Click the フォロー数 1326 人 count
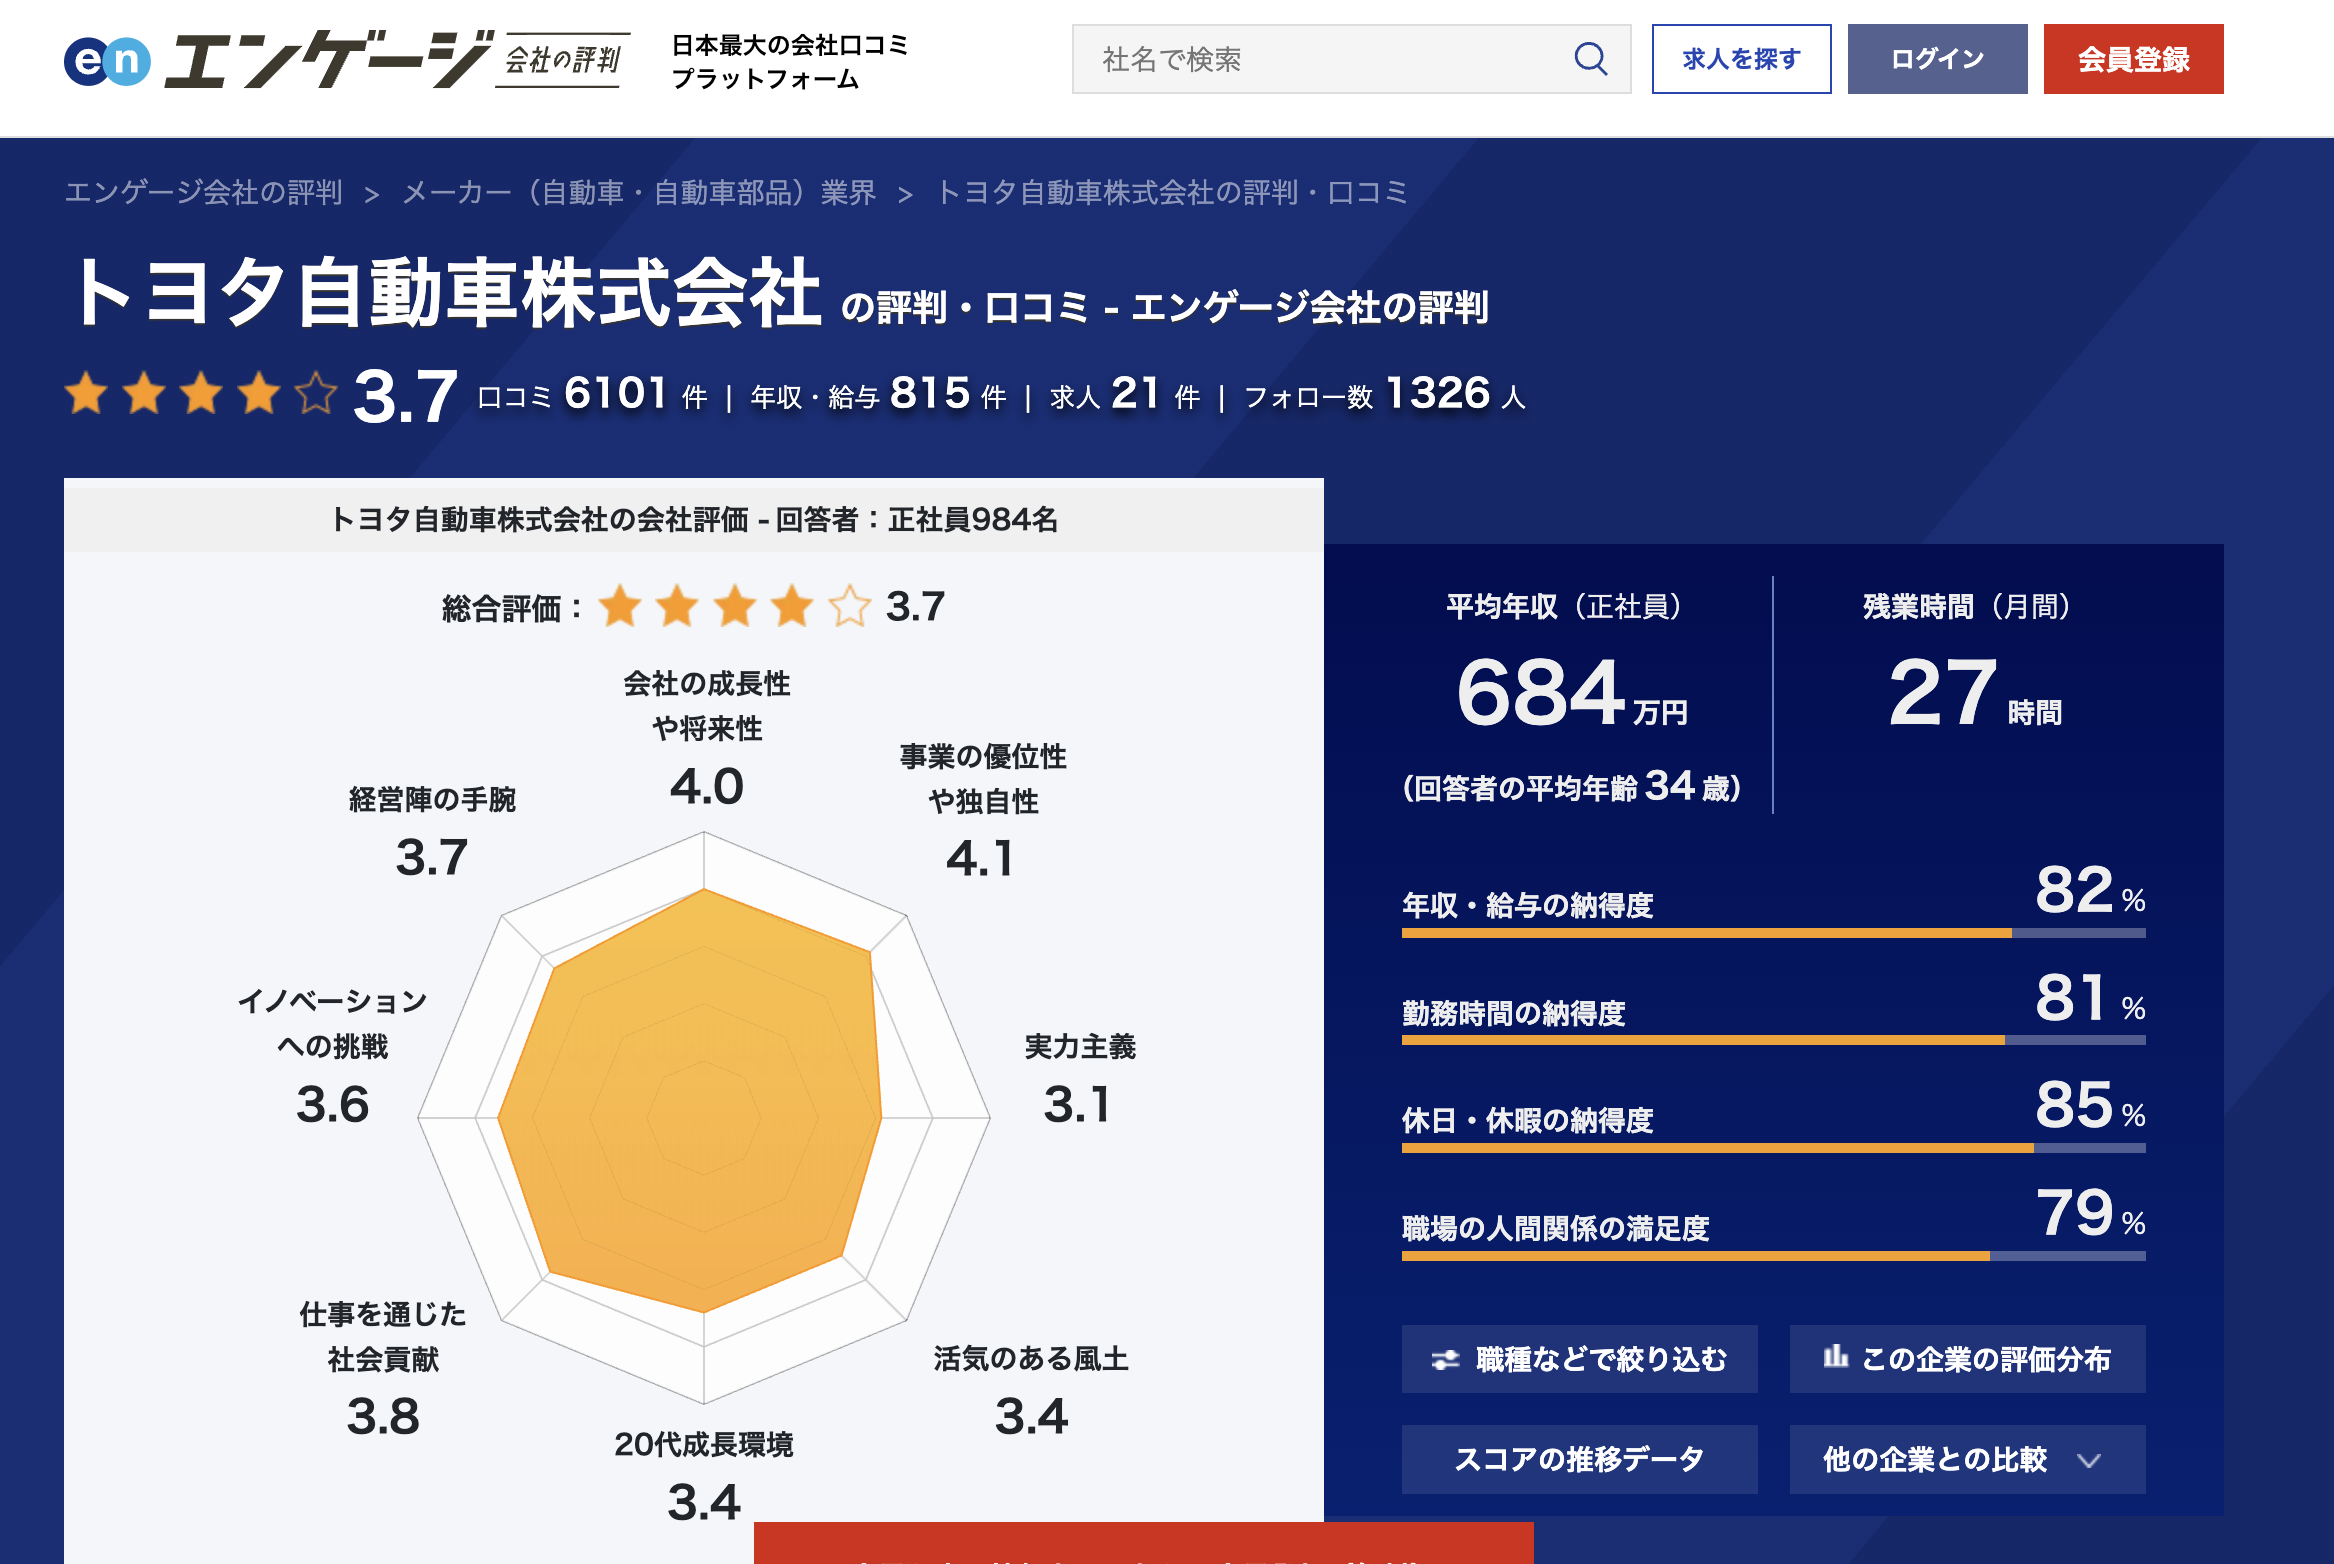This screenshot has width=2334, height=1564. (x=1385, y=394)
